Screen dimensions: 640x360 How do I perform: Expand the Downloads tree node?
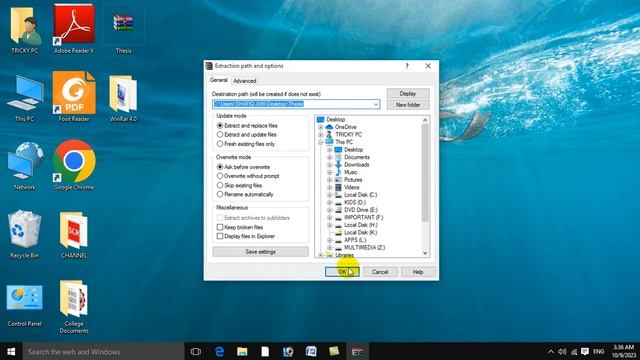[x=330, y=165]
